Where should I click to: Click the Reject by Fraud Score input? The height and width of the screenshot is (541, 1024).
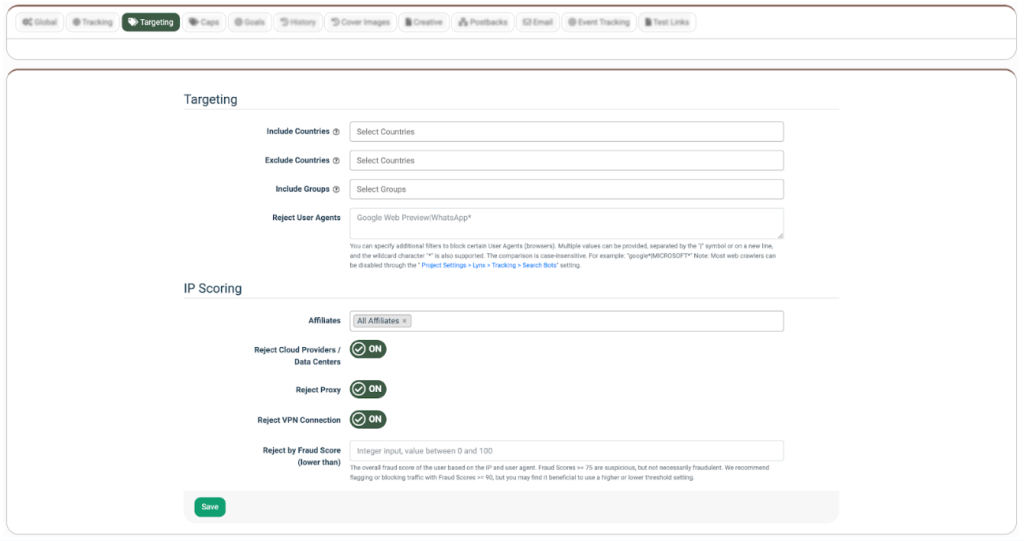pyautogui.click(x=566, y=451)
